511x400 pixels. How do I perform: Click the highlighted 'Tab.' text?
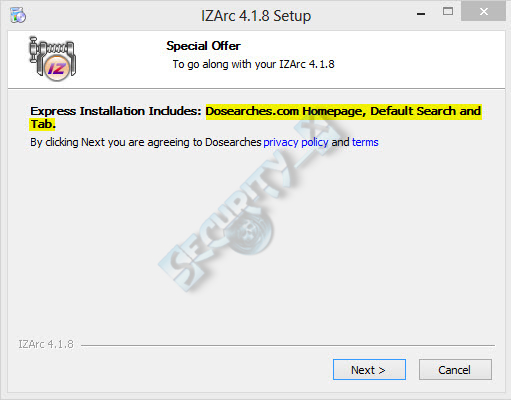tap(43, 124)
